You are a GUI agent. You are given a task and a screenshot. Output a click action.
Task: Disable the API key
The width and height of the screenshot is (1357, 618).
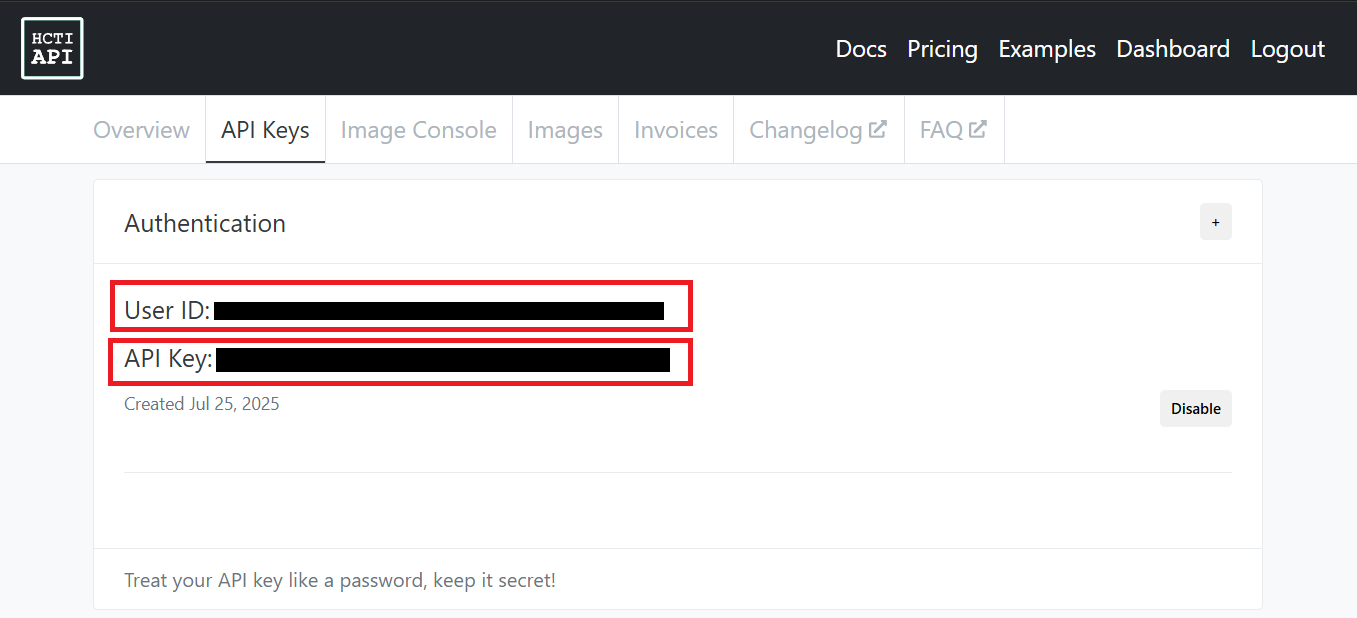pos(1195,408)
